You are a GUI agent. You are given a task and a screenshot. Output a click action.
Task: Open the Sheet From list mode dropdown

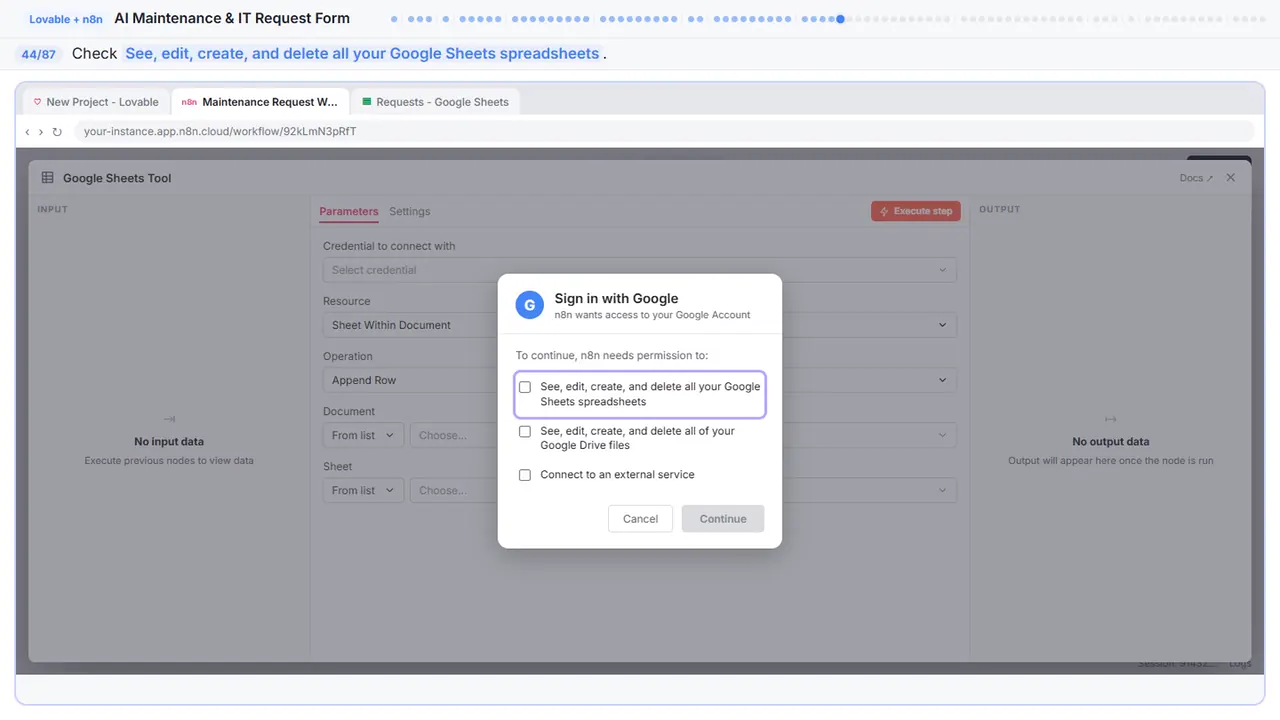pos(363,490)
